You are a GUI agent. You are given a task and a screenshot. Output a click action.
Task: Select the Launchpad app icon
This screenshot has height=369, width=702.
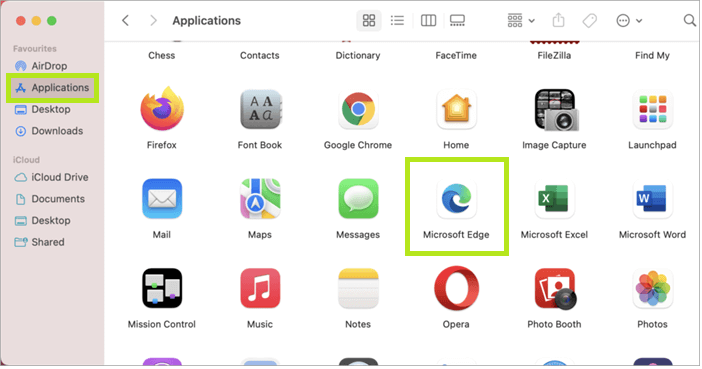(x=652, y=109)
